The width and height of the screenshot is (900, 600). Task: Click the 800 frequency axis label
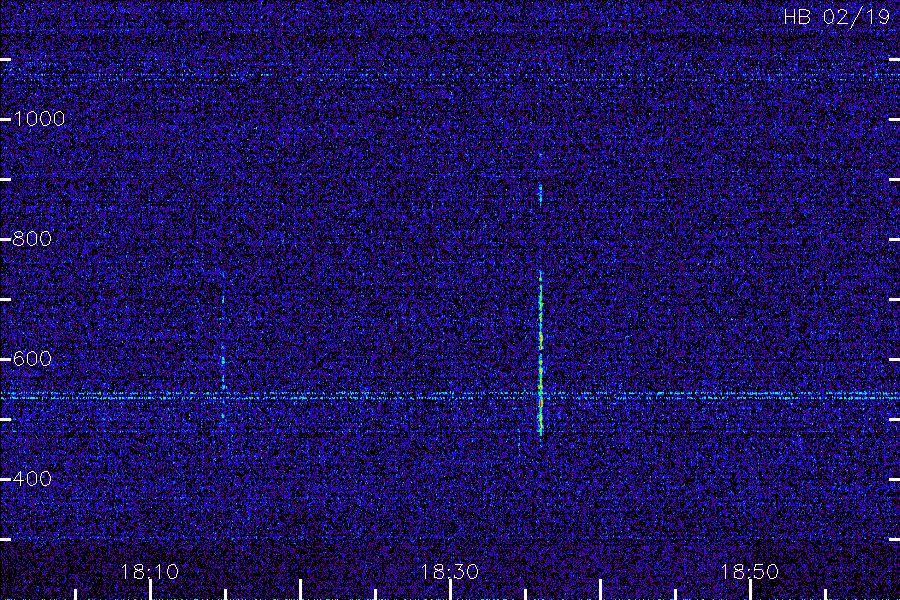[32, 239]
